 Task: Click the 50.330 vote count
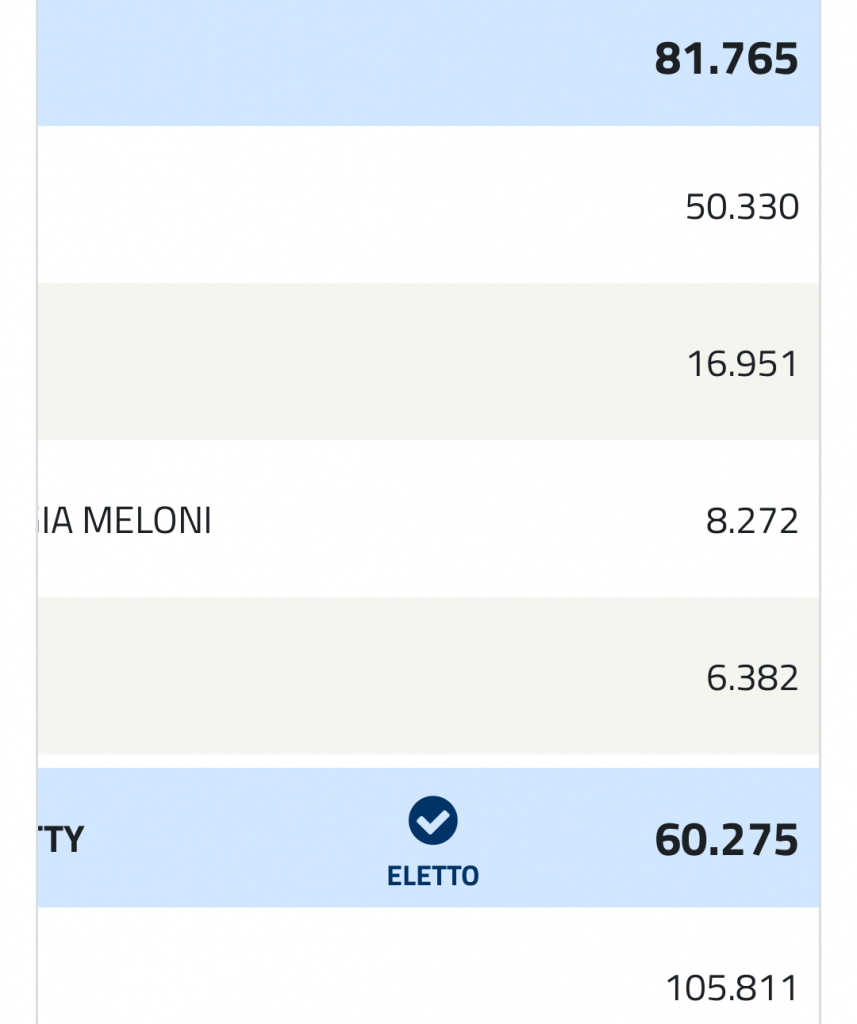coord(742,206)
